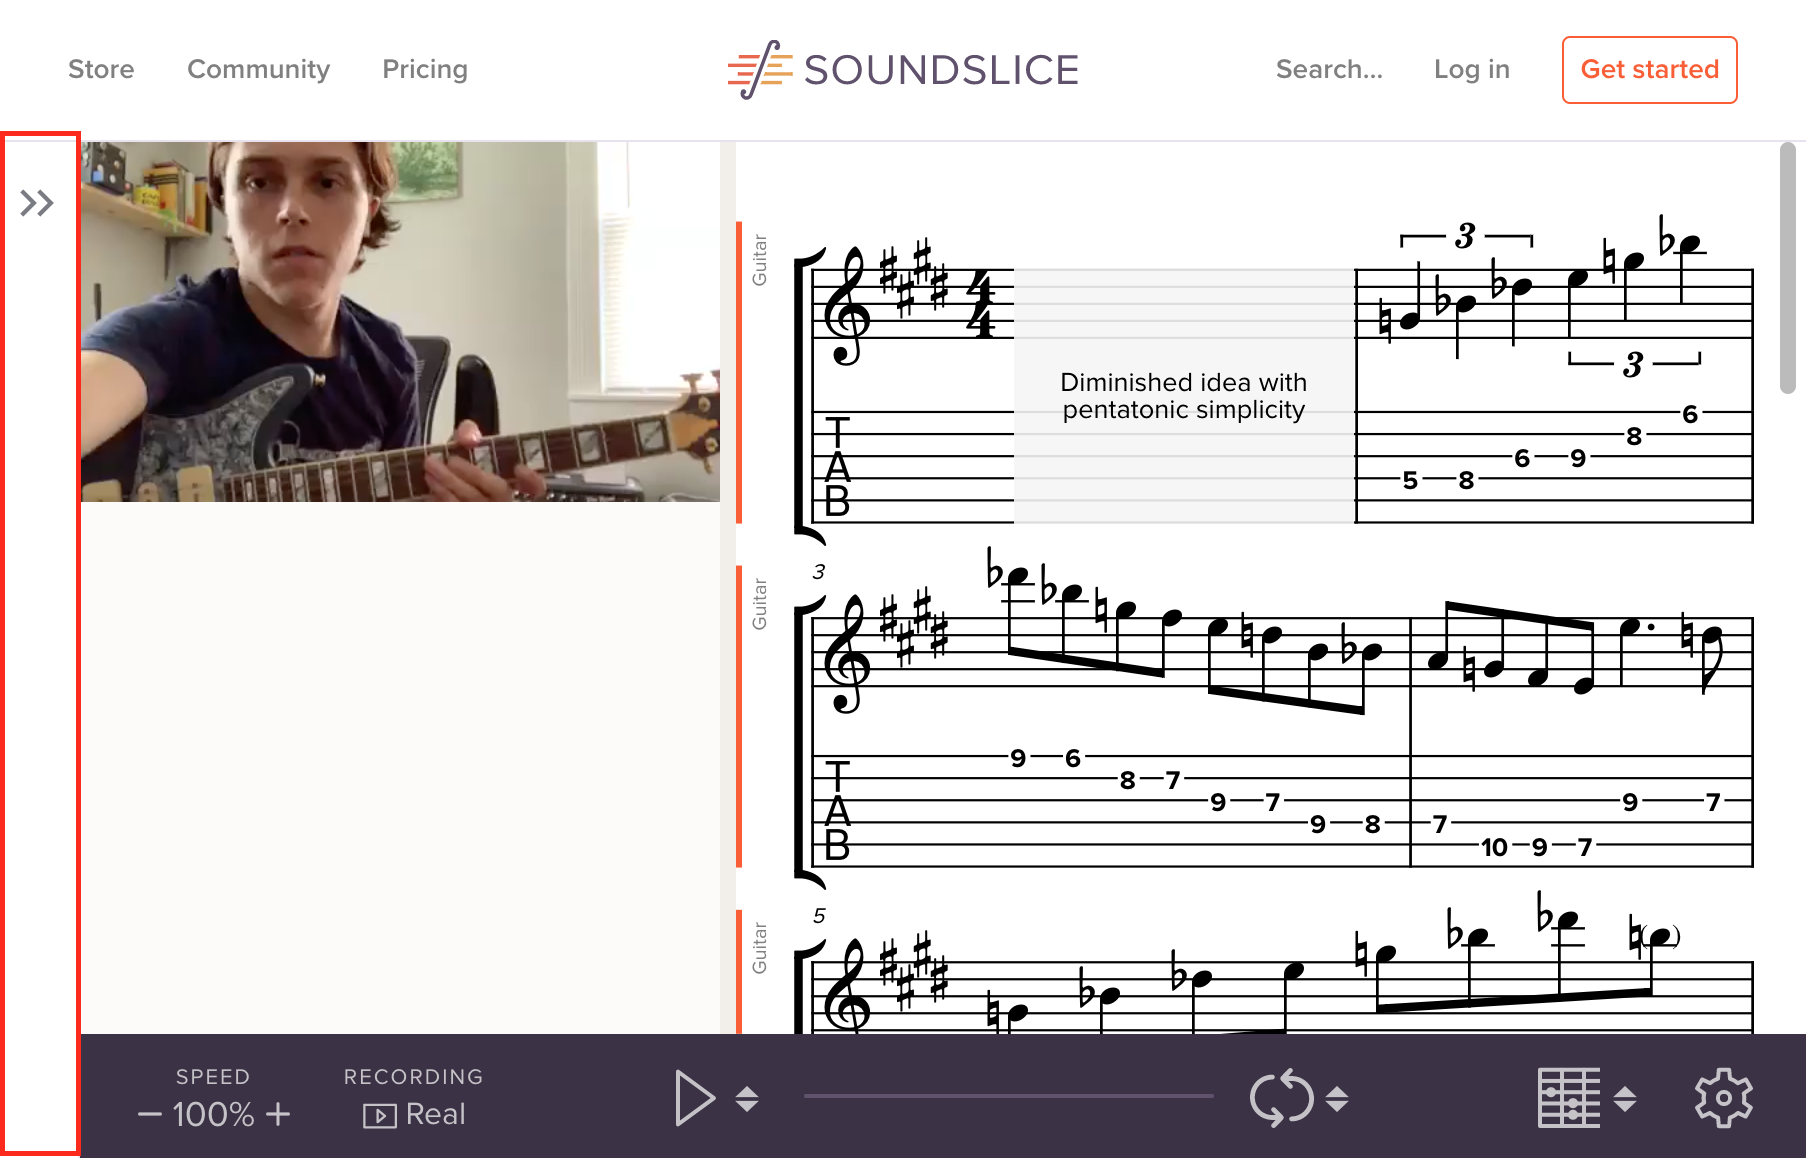Click the Get started button
Screen dimensions: 1806x1158
click(1648, 69)
